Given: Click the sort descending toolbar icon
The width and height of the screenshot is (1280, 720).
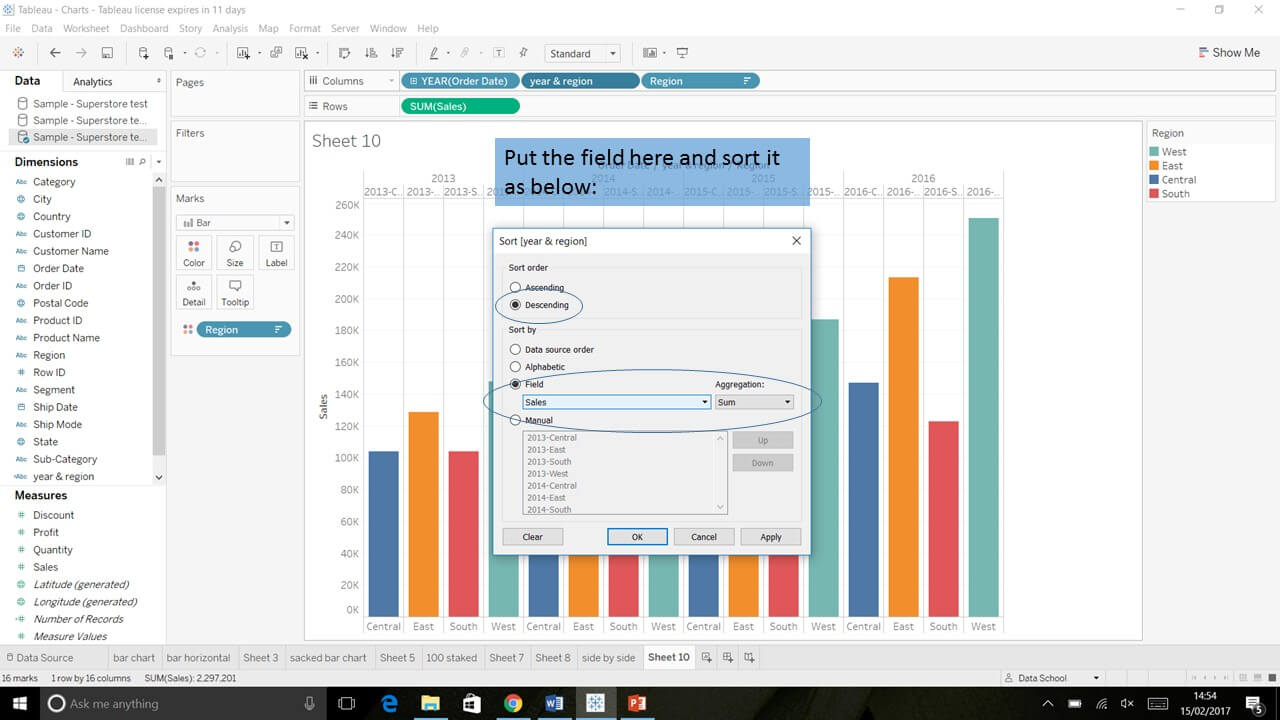Looking at the screenshot, I should pos(397,53).
